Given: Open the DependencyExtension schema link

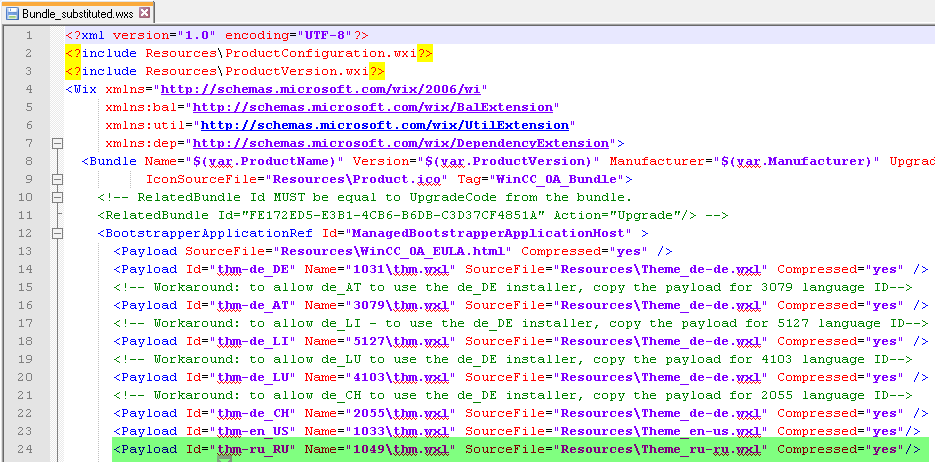Looking at the screenshot, I should tap(401, 143).
